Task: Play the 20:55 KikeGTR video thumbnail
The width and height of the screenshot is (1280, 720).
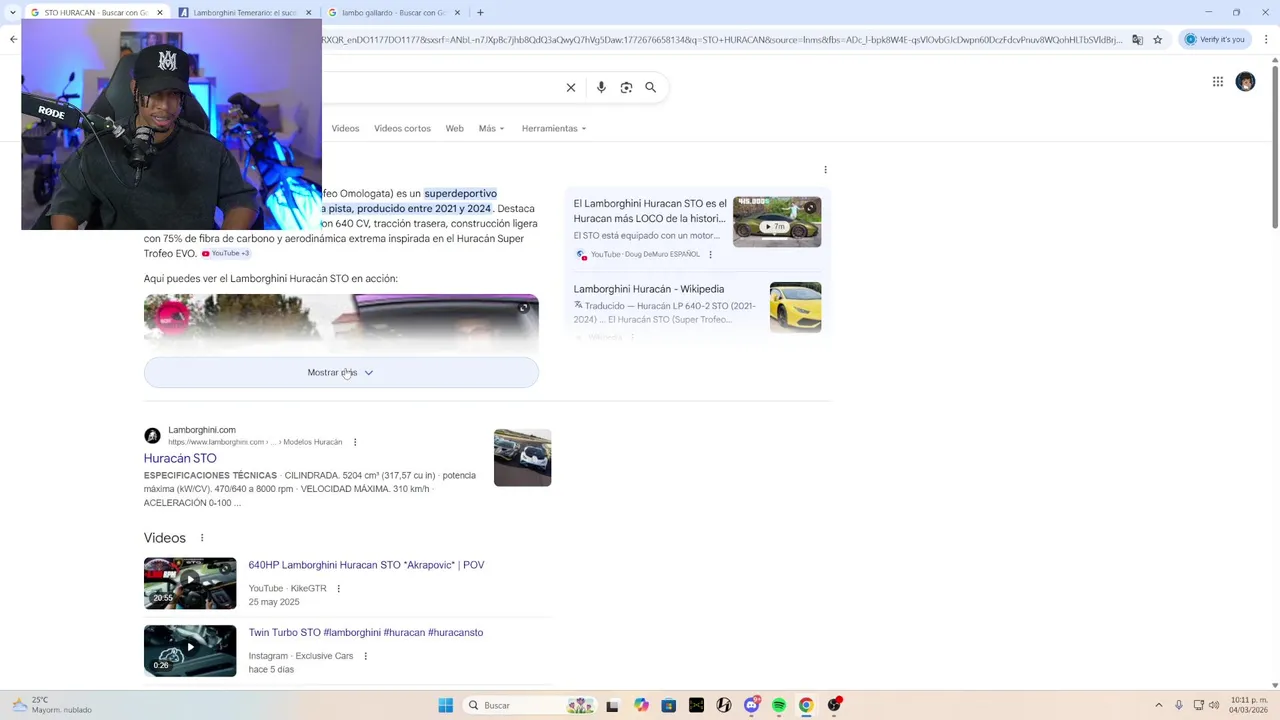Action: [190, 583]
